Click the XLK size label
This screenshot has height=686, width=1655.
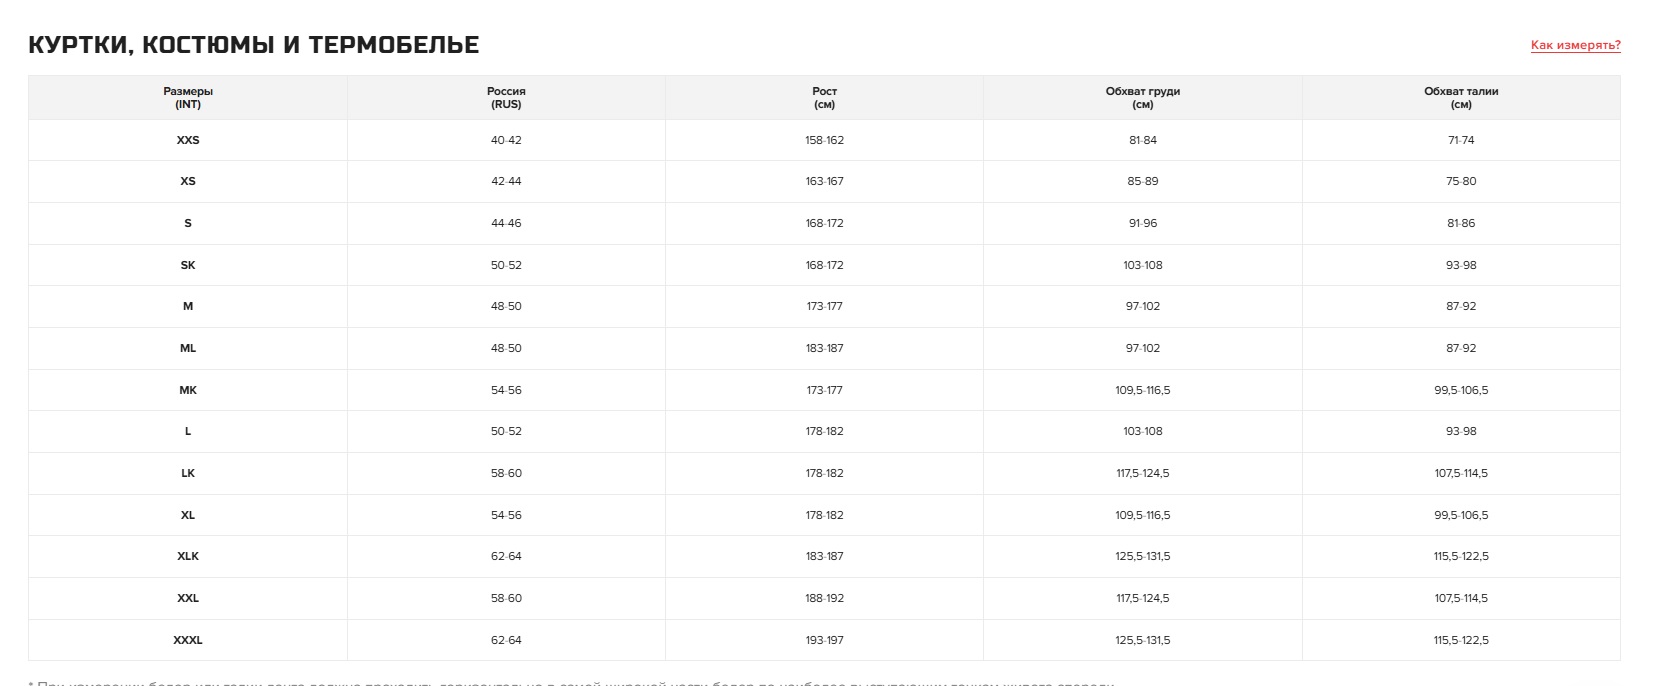[188, 556]
